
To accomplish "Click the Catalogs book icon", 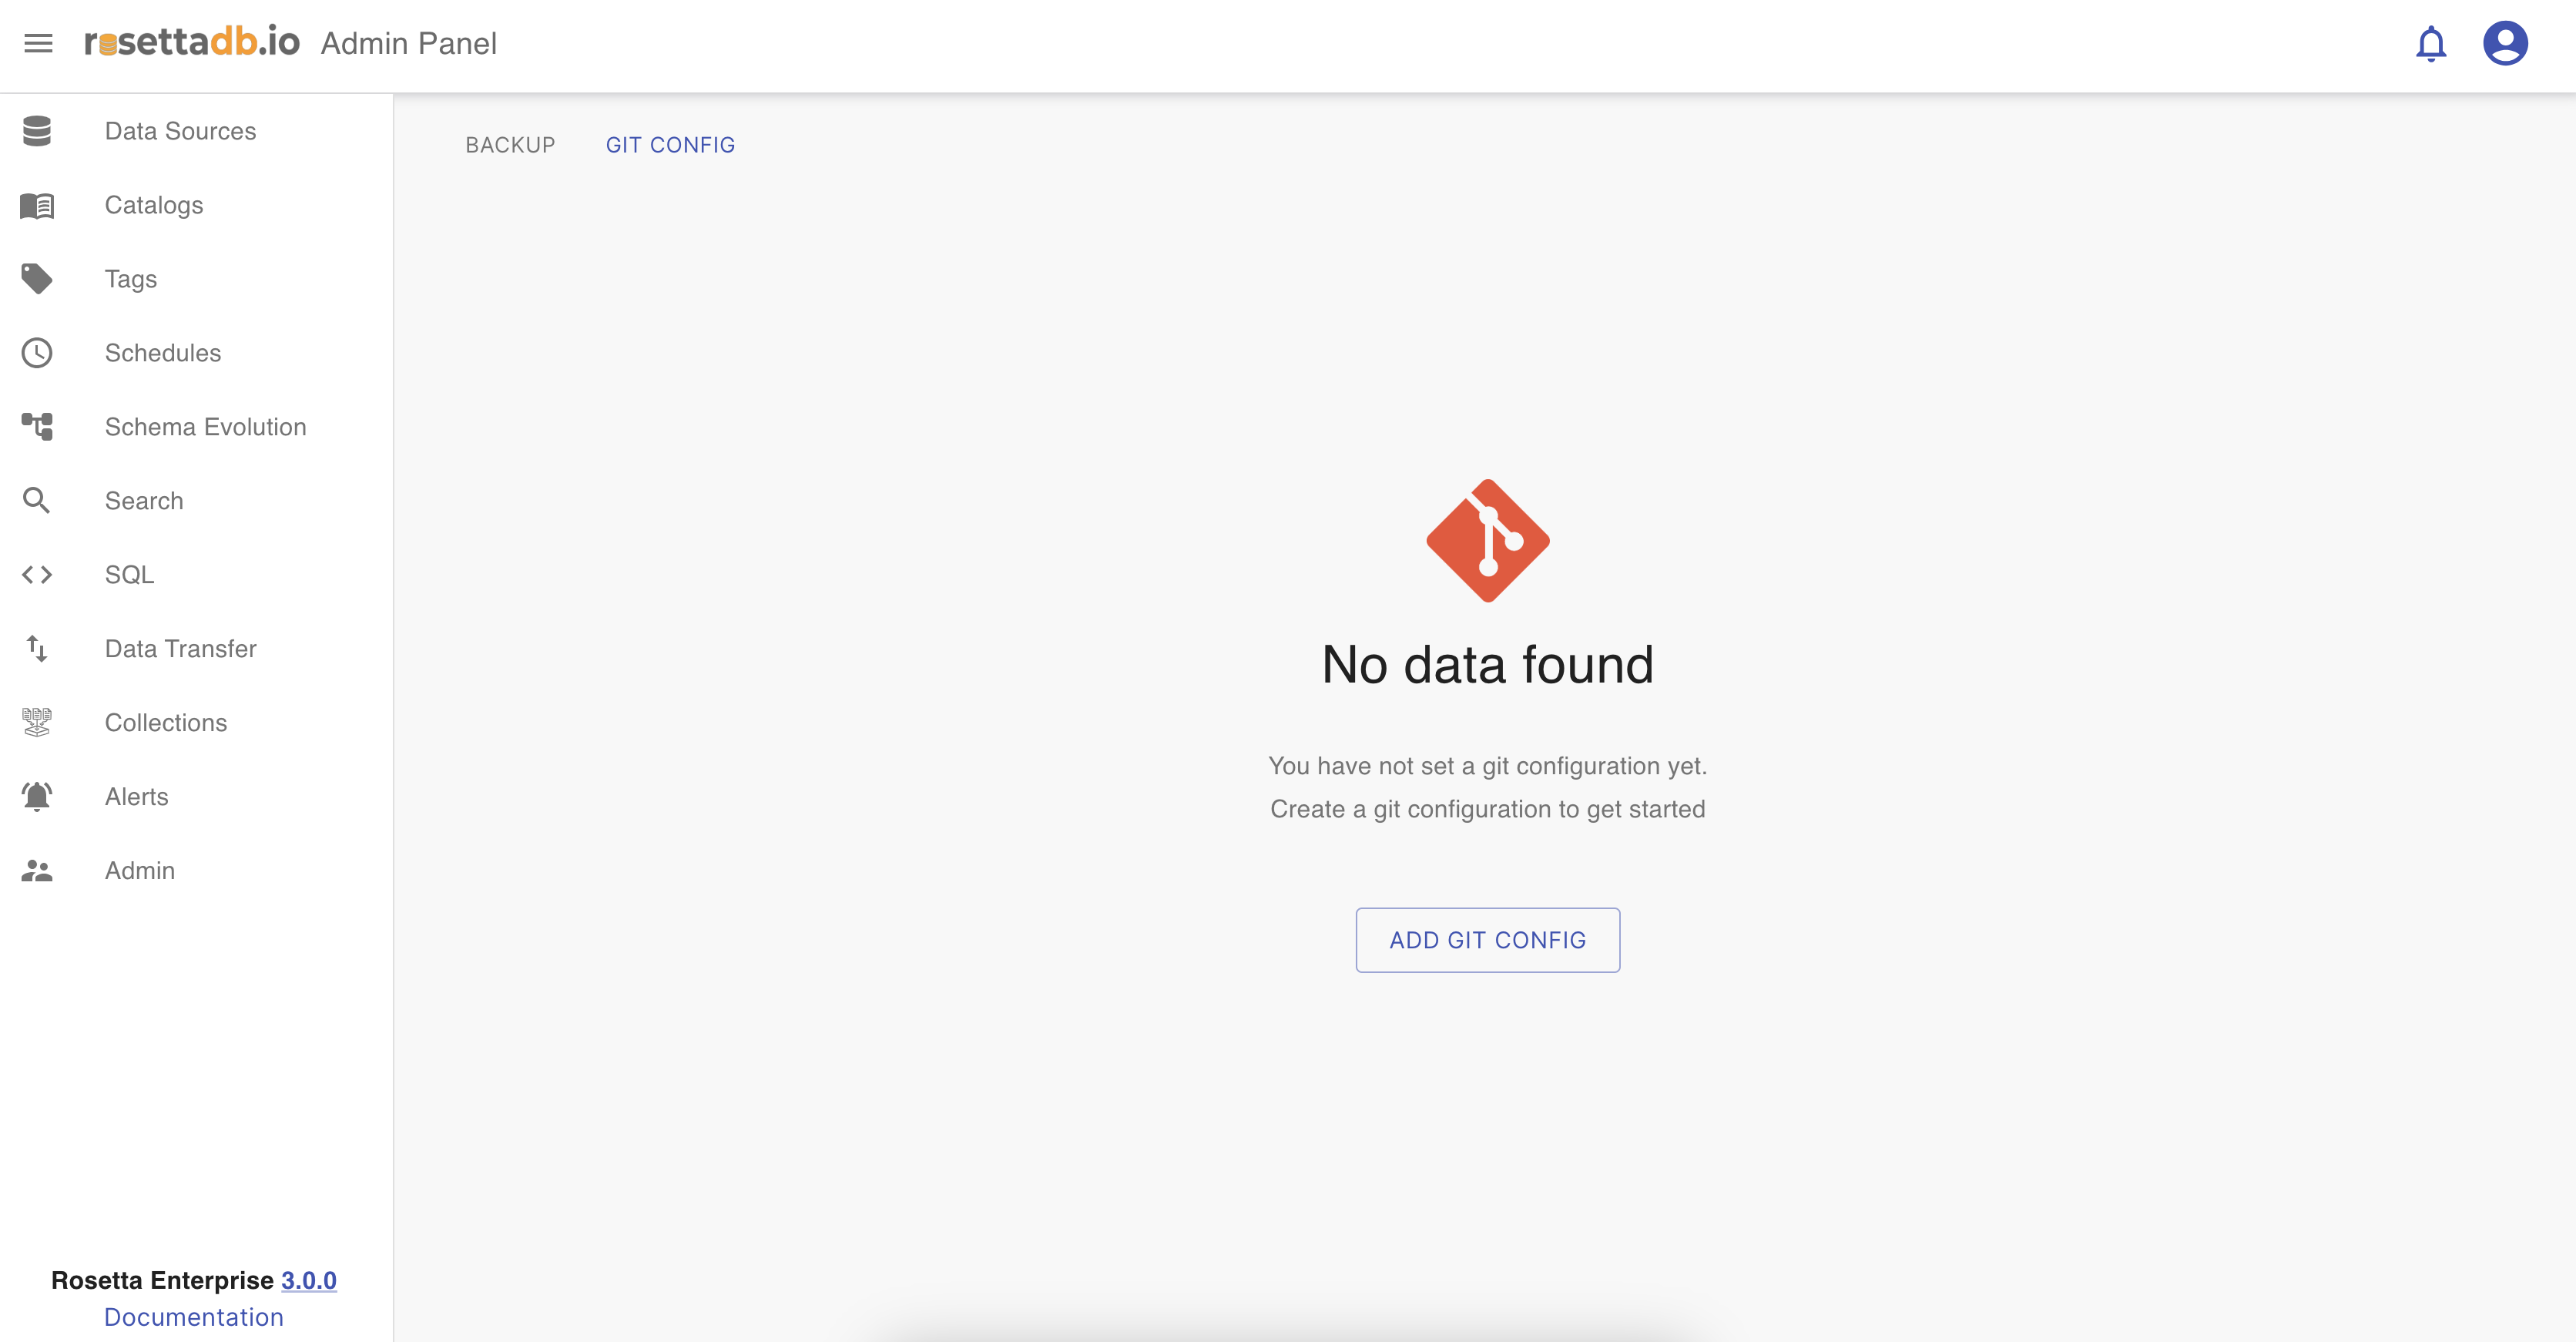I will coord(37,205).
